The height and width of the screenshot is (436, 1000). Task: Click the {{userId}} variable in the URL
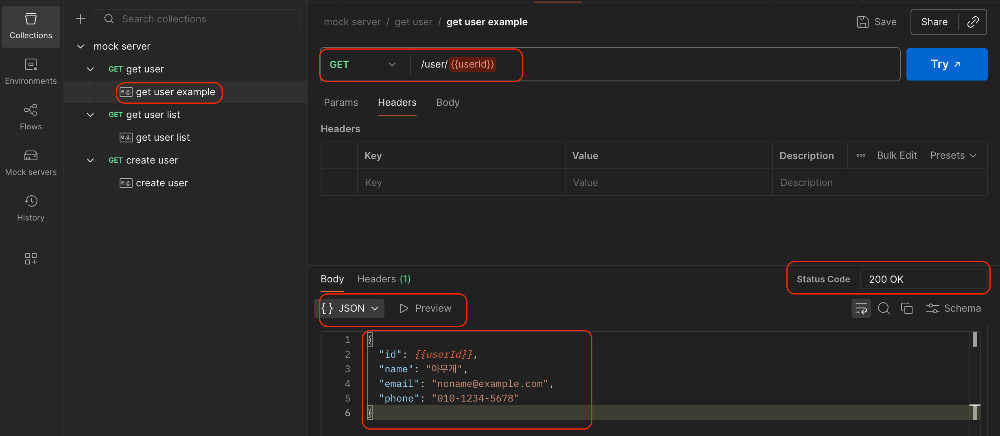(473, 64)
